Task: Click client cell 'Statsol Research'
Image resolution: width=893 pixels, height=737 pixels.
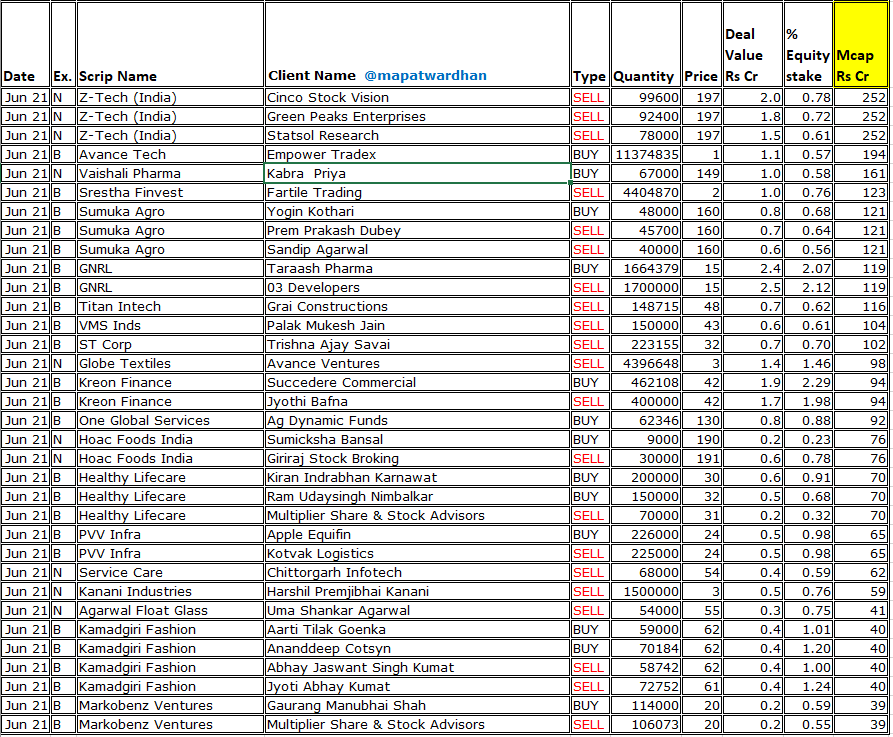Action: coord(417,136)
